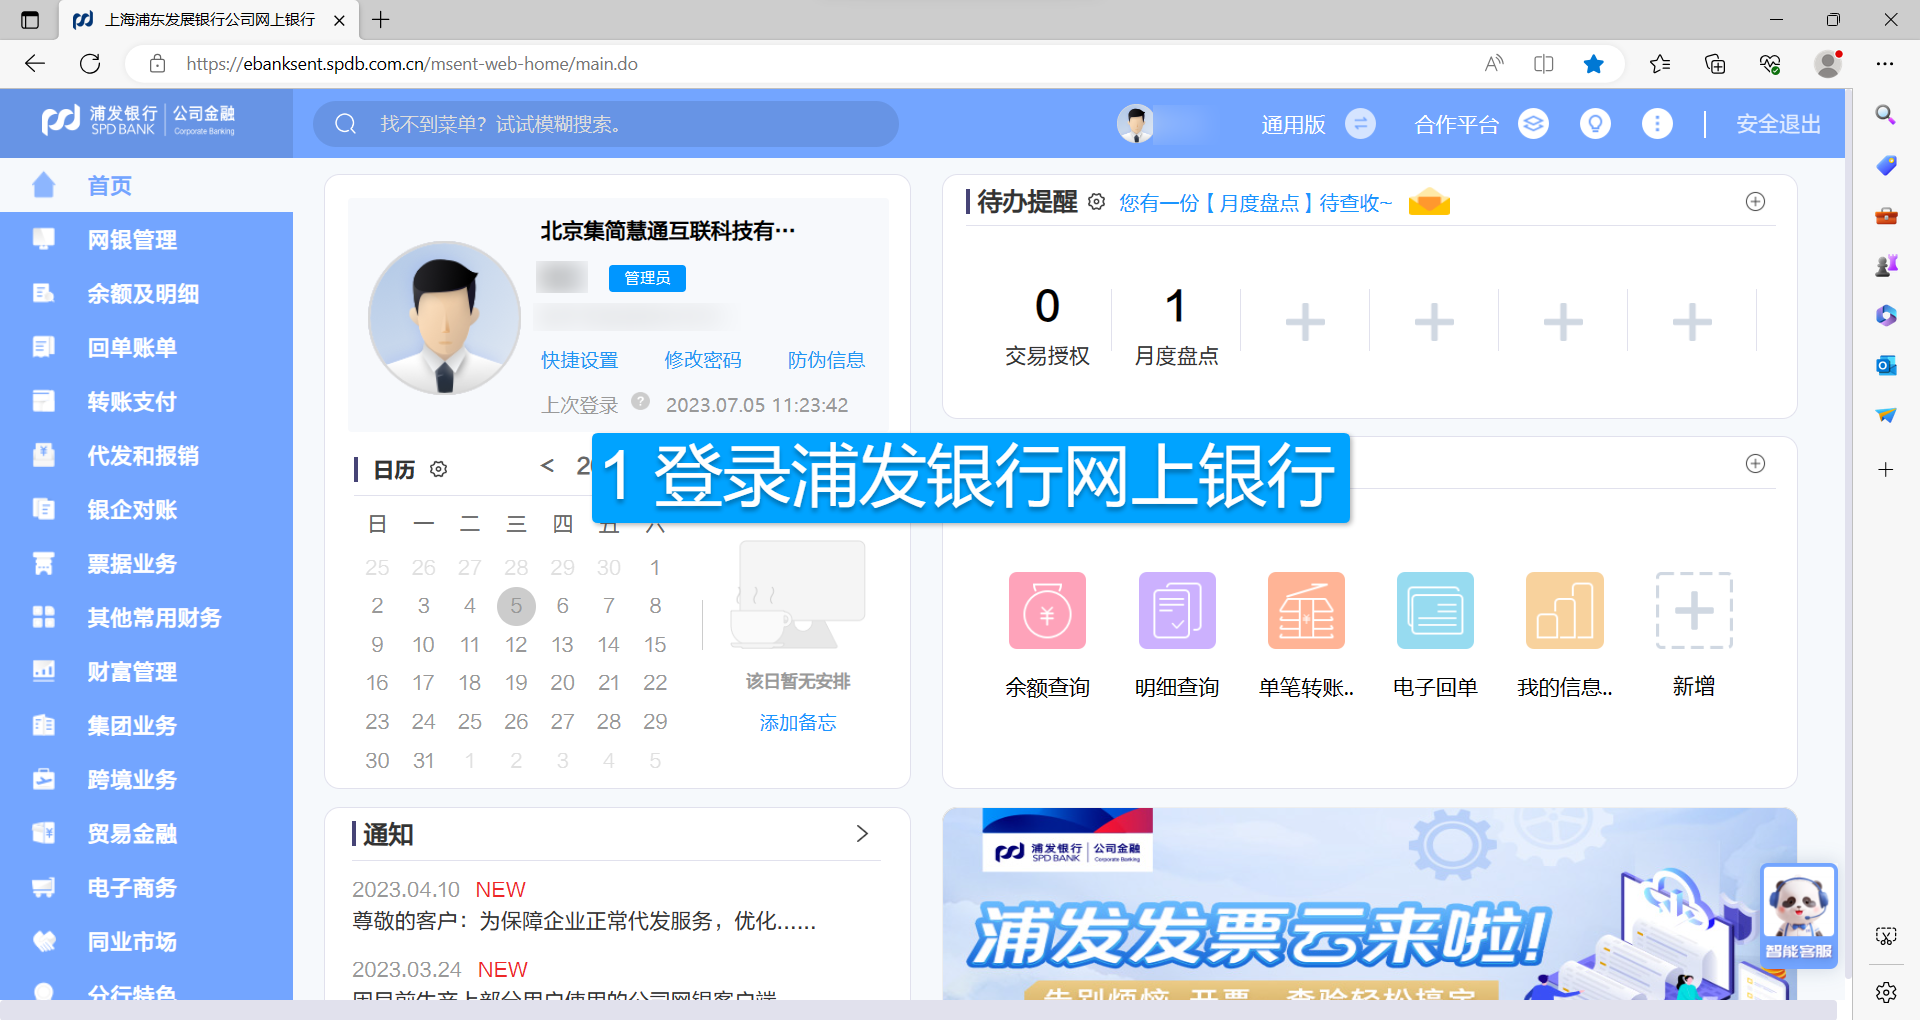Click the three-dot more icon in header
The image size is (1920, 1020).
[1657, 124]
